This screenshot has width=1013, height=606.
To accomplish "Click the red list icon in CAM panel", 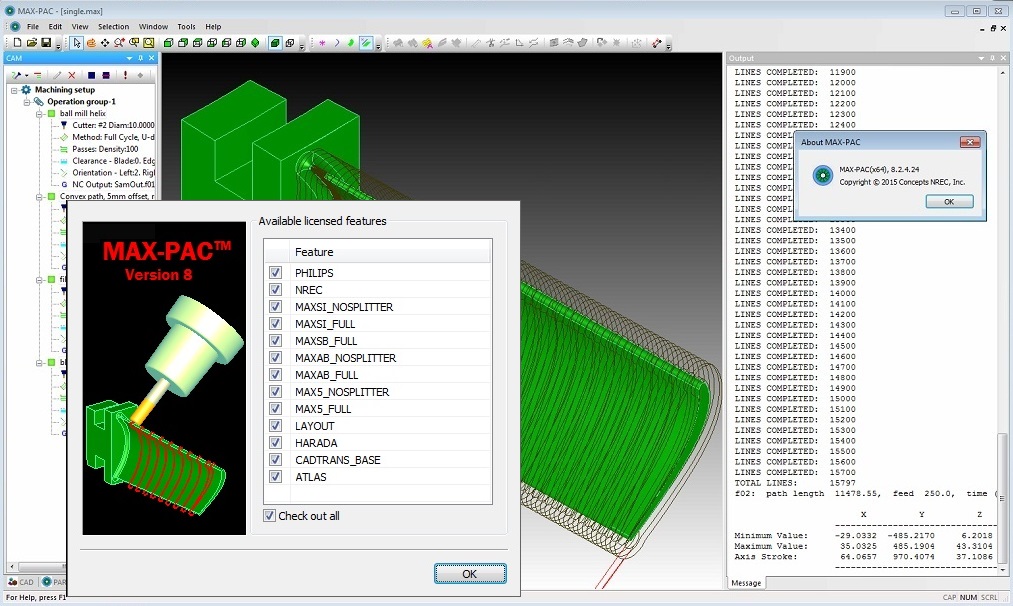I will (x=37, y=76).
